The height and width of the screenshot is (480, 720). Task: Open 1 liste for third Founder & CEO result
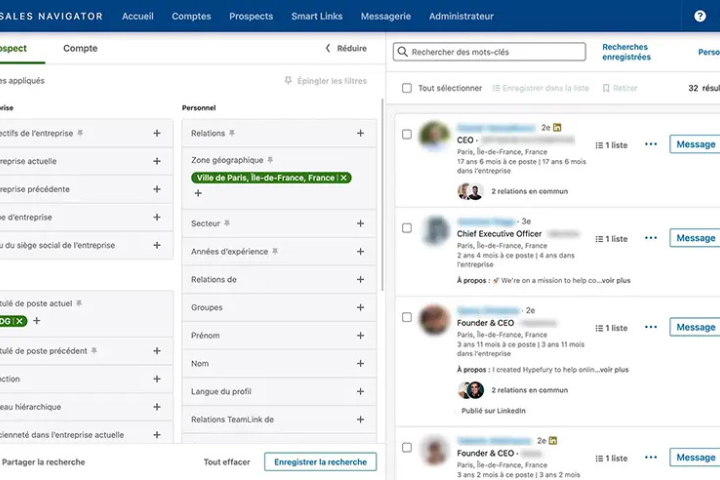point(611,328)
